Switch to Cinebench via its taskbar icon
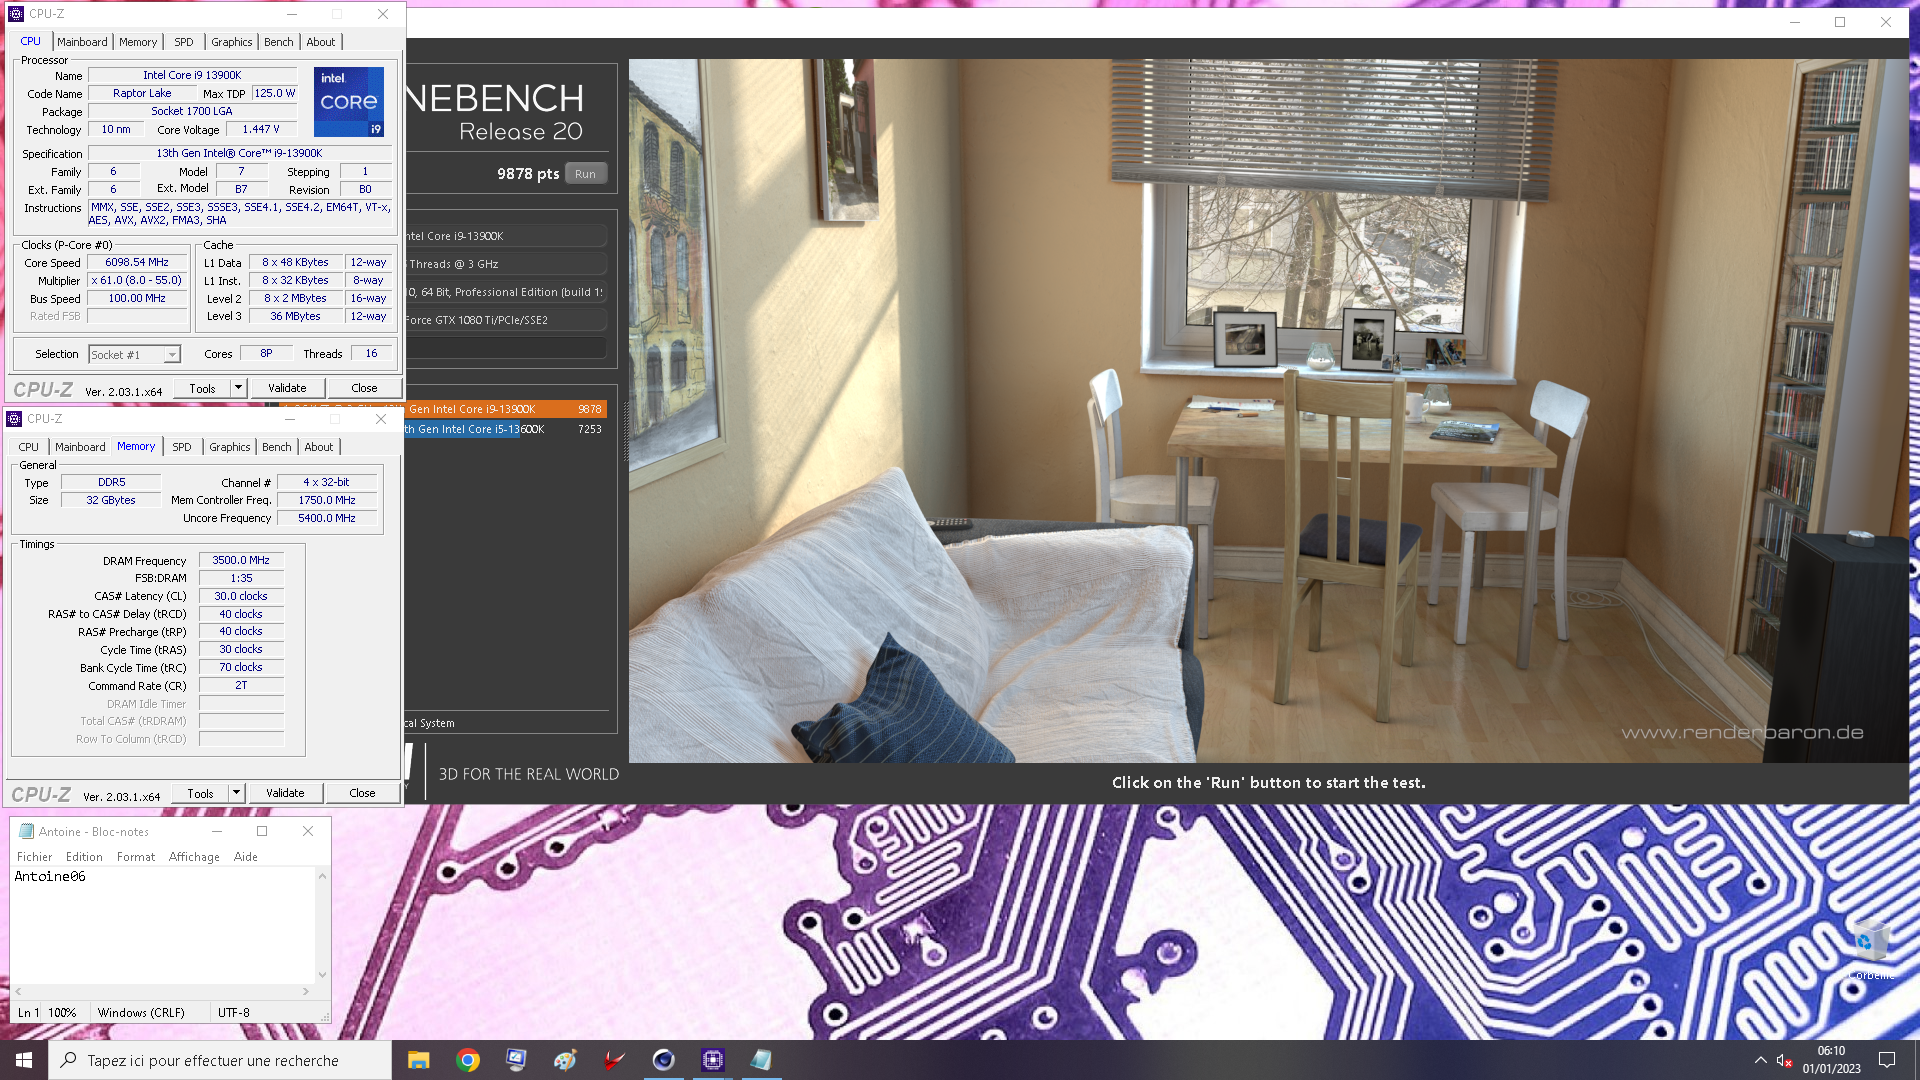This screenshot has height=1080, width=1920. [x=663, y=1060]
